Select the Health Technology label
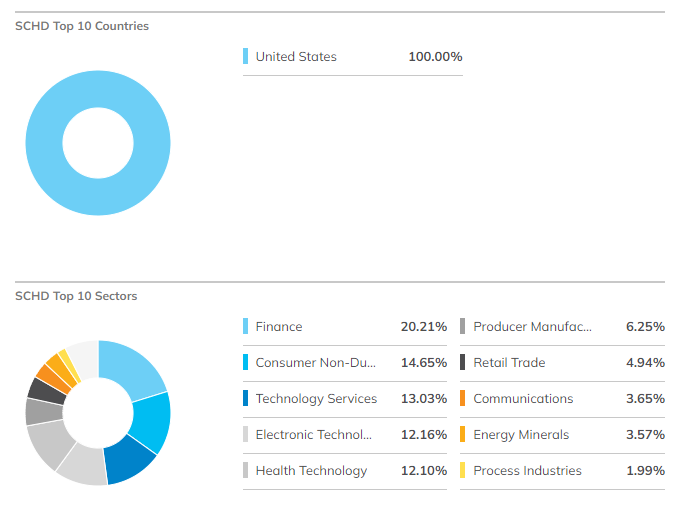 [x=311, y=470]
